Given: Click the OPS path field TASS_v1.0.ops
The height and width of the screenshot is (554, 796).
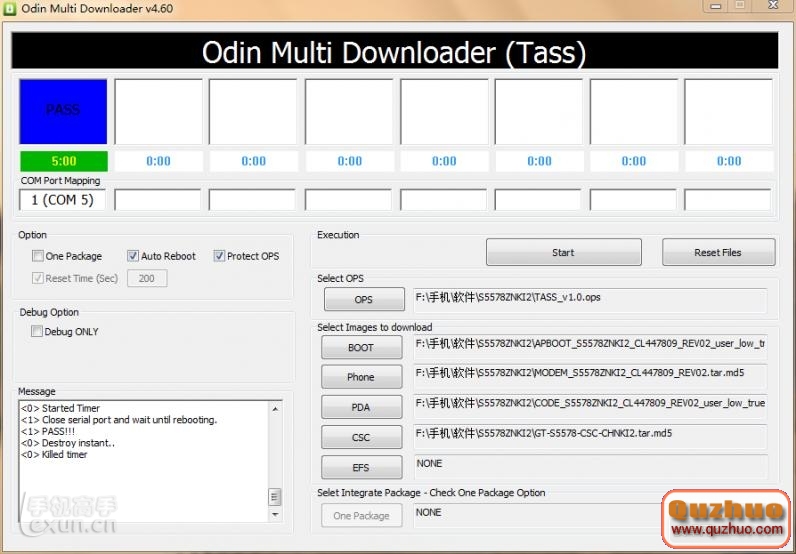Looking at the screenshot, I should (x=590, y=300).
